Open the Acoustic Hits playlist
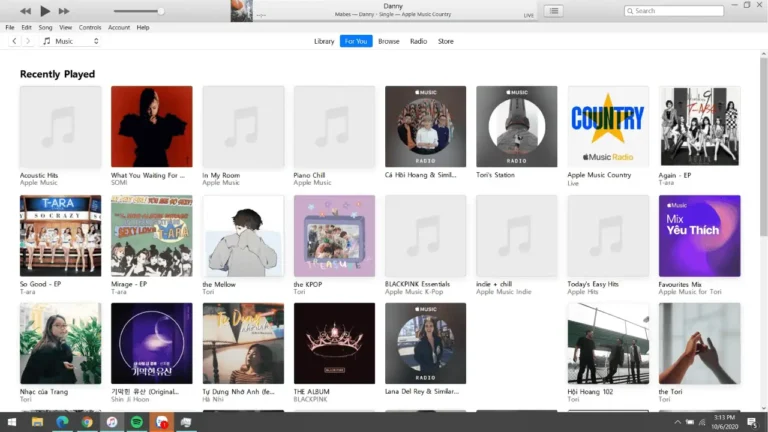 pos(61,126)
